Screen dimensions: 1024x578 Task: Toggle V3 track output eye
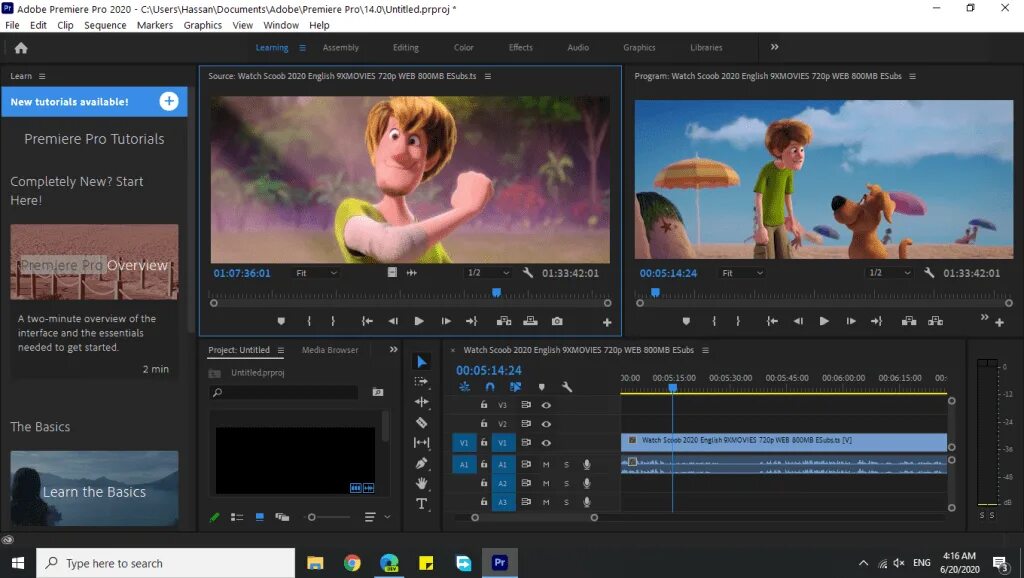pyautogui.click(x=546, y=405)
